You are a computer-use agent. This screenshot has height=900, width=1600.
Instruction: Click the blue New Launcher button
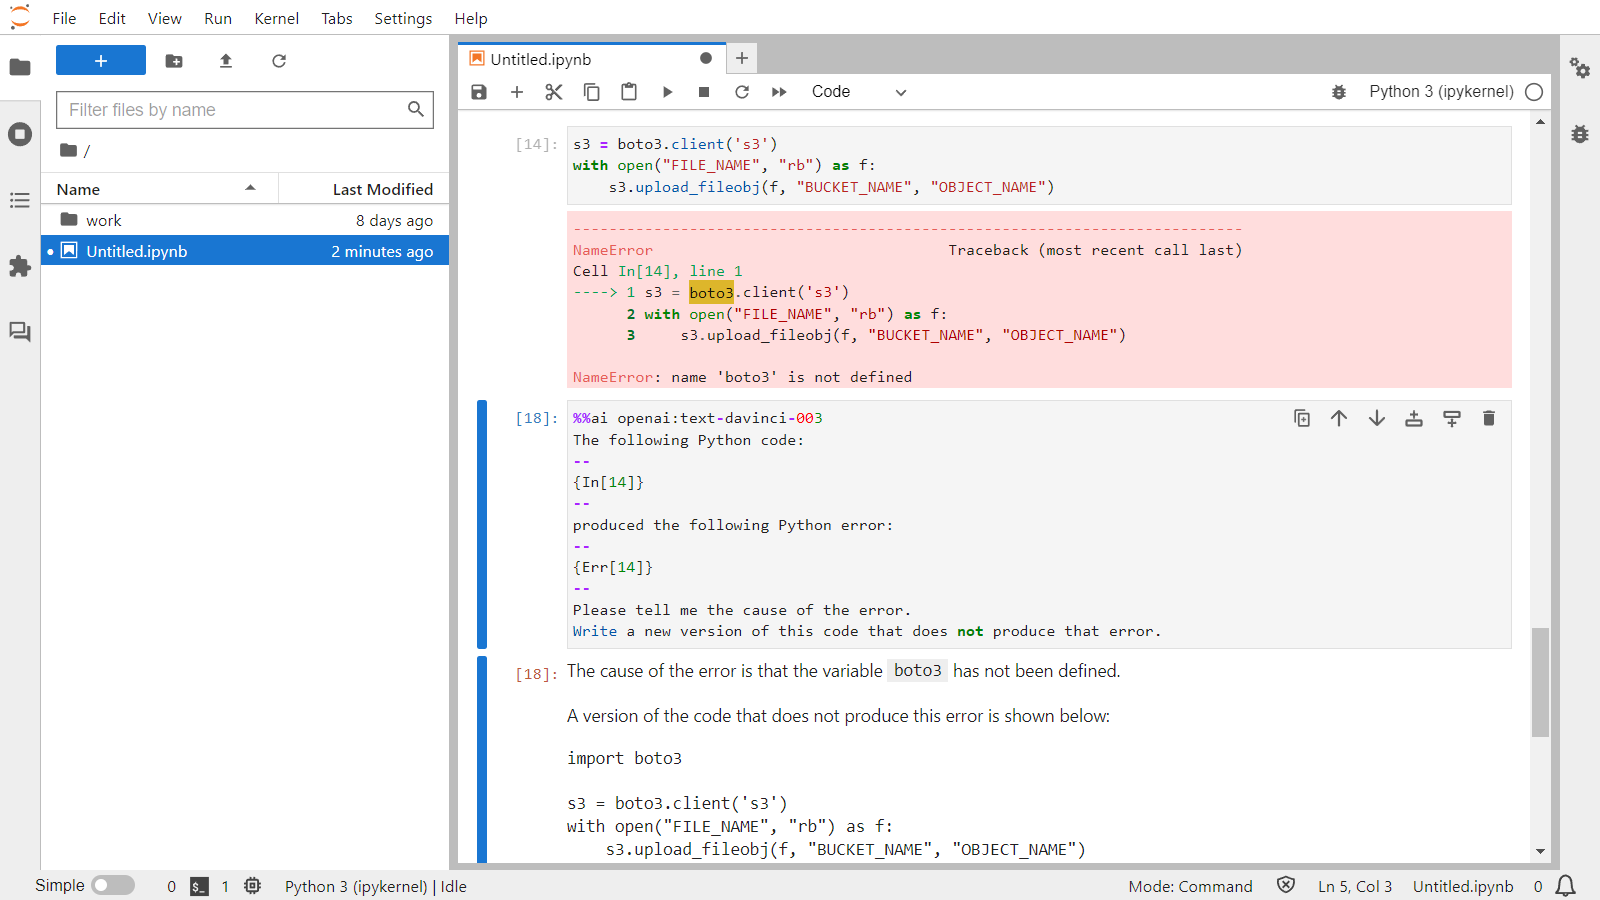pos(100,60)
